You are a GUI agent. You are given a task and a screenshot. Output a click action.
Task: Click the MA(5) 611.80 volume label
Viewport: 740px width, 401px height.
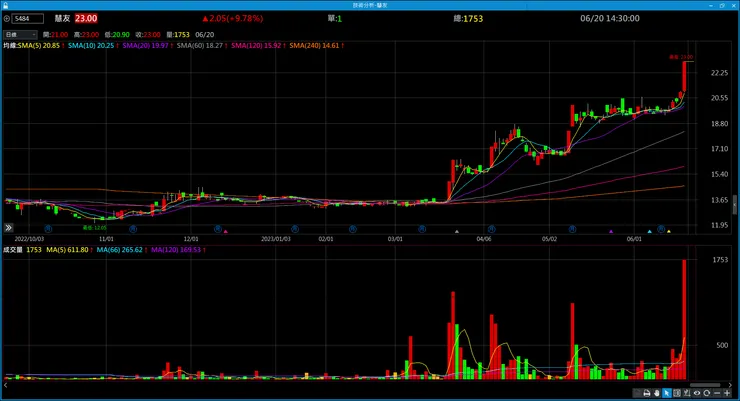[67, 250]
